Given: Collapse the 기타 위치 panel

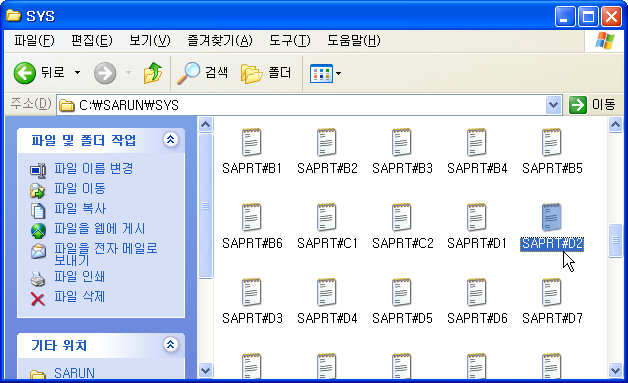Looking at the screenshot, I should coord(171,345).
